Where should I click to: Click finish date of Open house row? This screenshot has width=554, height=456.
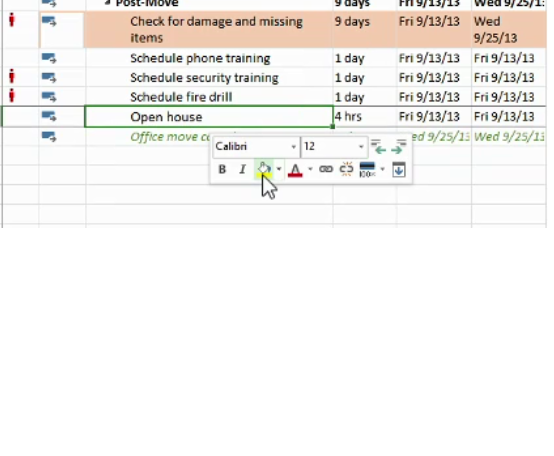coord(504,117)
